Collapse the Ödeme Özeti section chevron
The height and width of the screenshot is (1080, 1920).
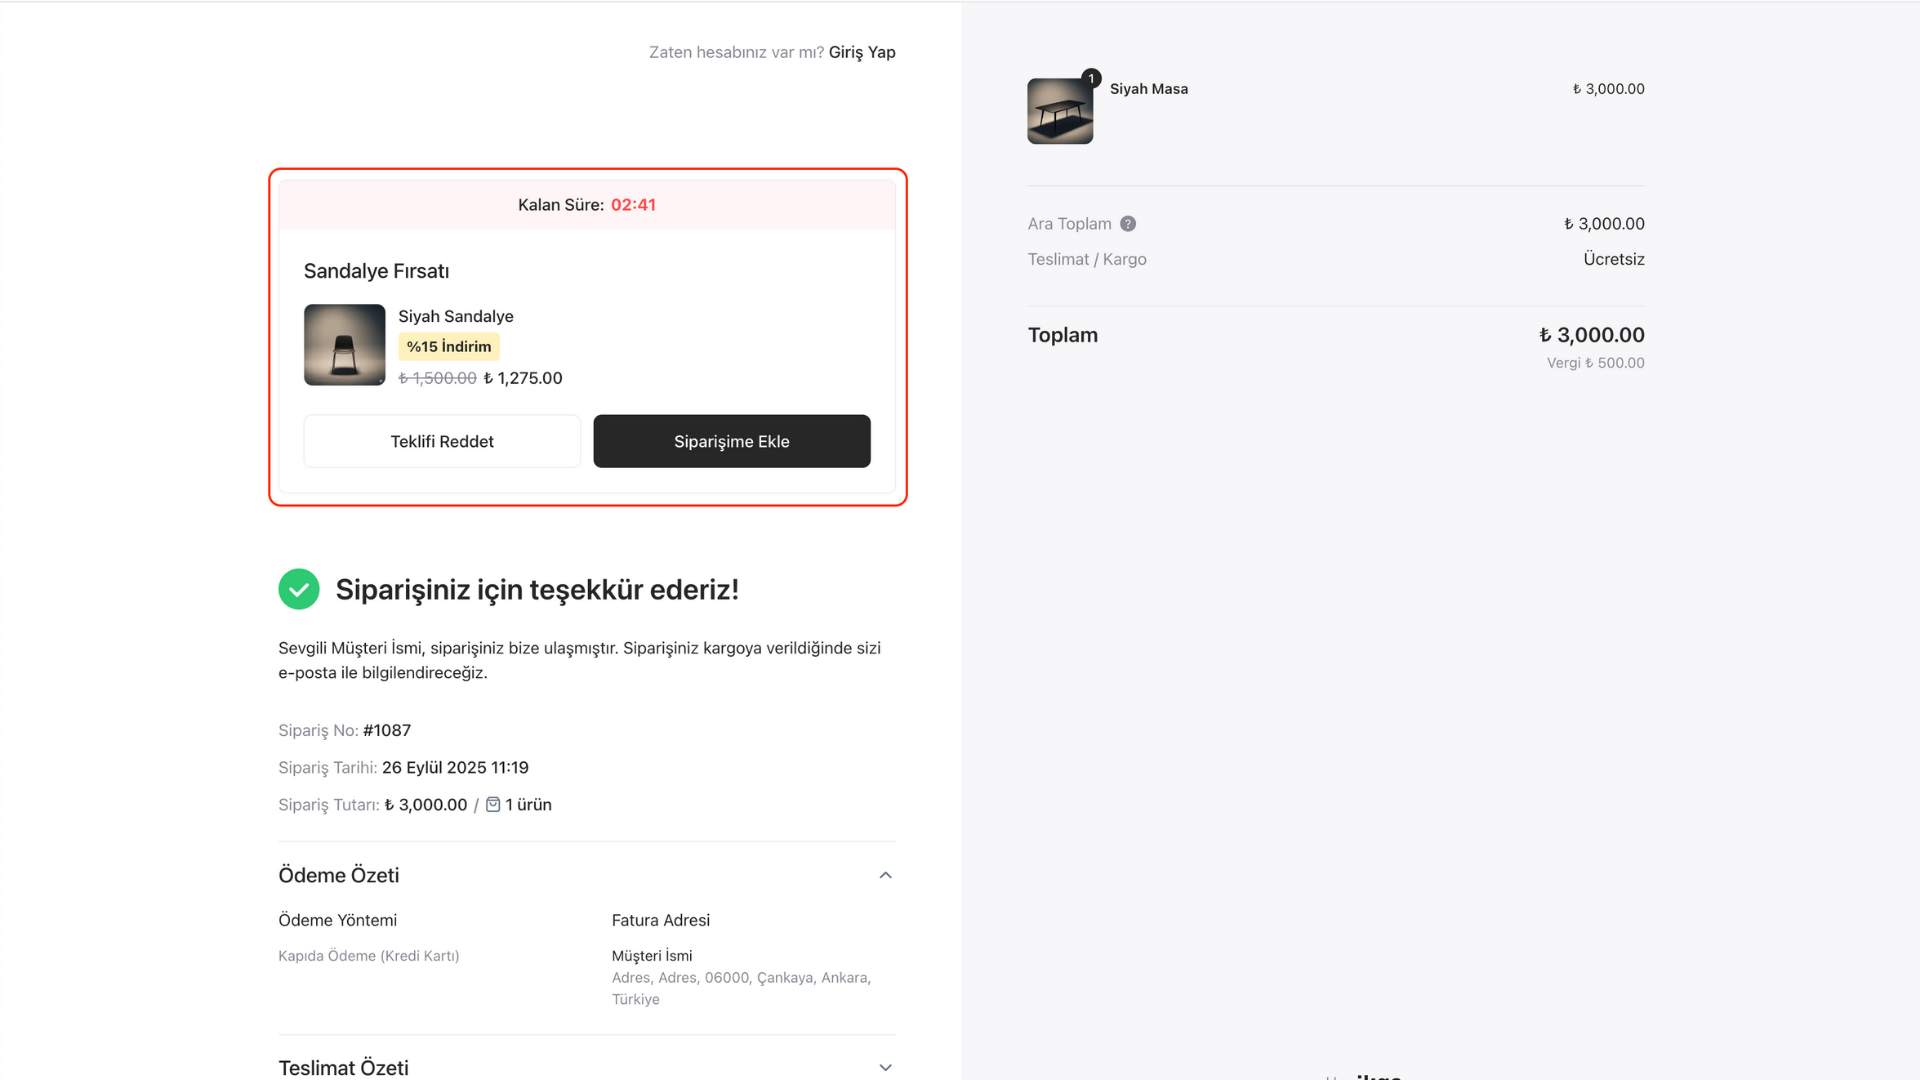[x=885, y=875]
